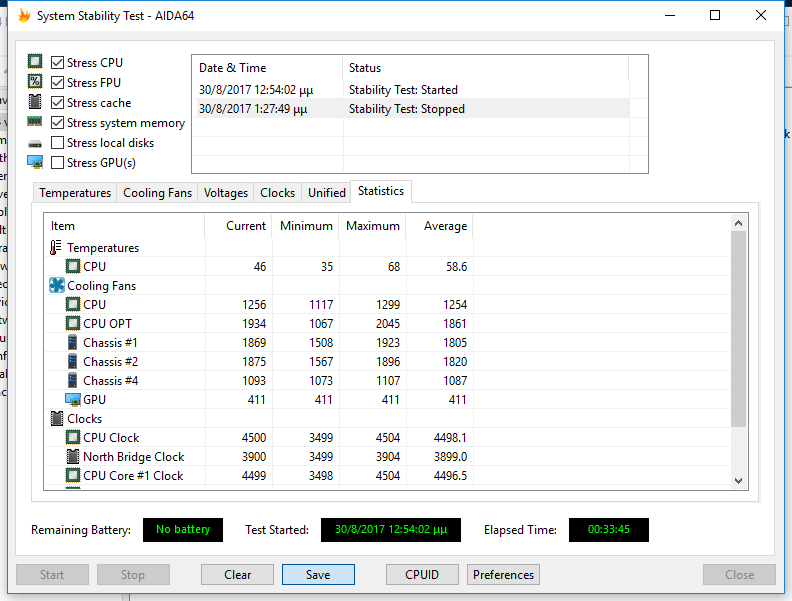Uncheck the Stress cache checkbox
Viewport: 792px width, 601px height.
point(58,103)
